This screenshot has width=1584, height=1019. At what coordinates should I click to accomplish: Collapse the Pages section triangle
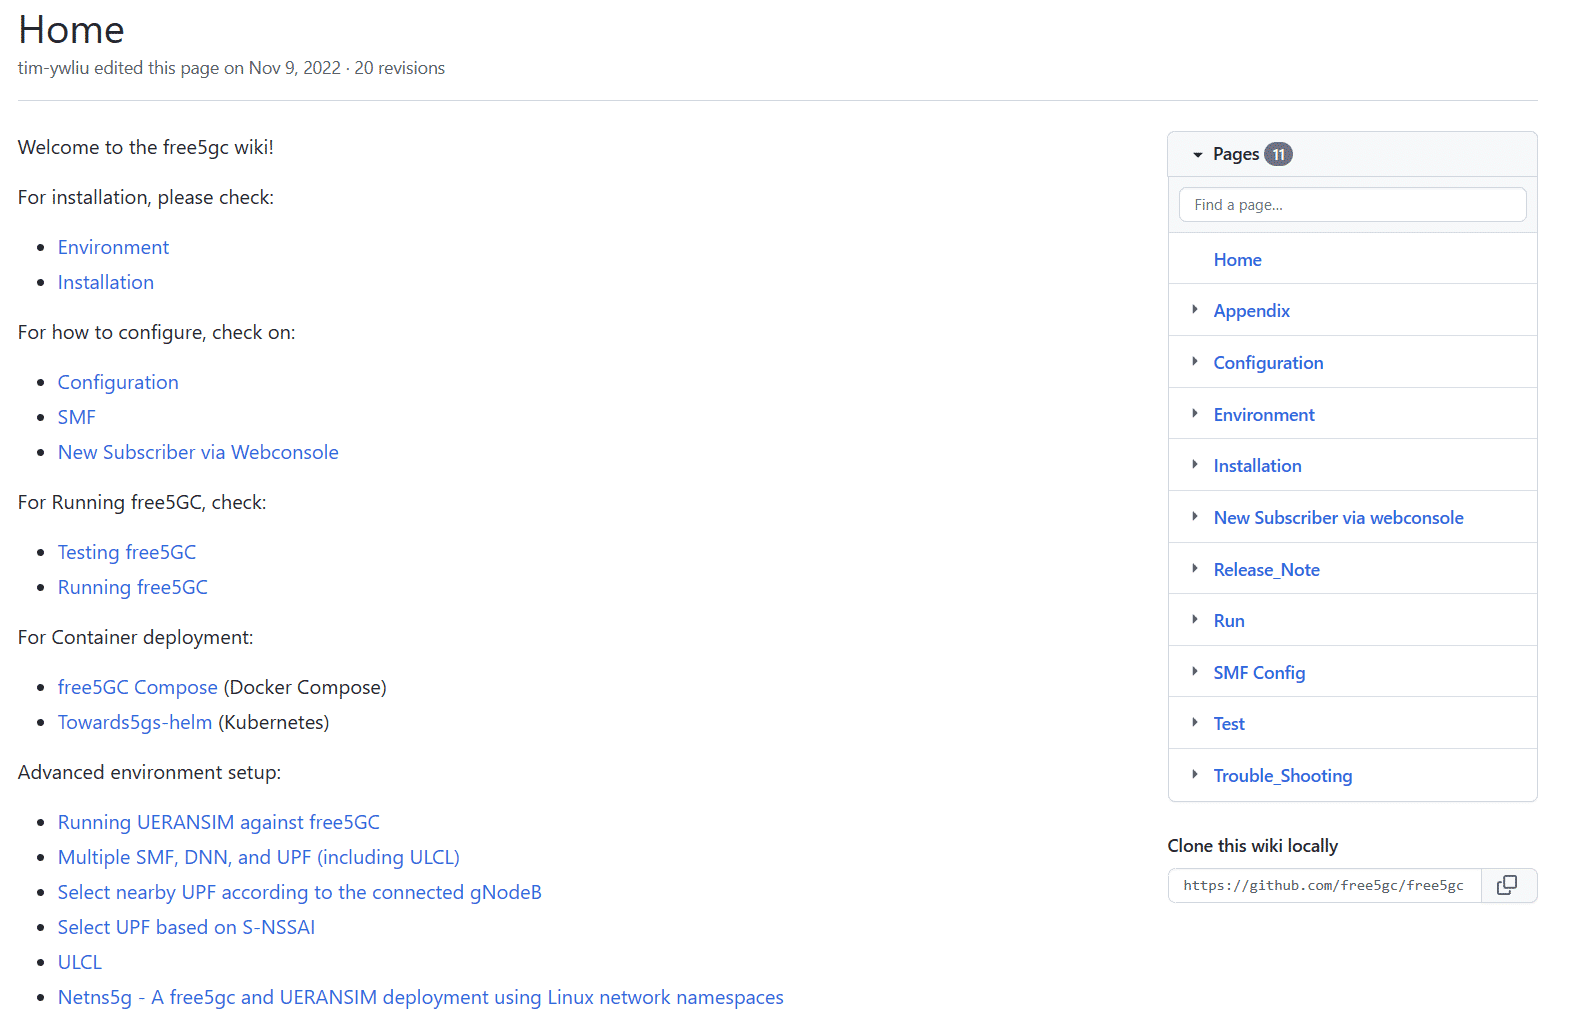[1197, 154]
